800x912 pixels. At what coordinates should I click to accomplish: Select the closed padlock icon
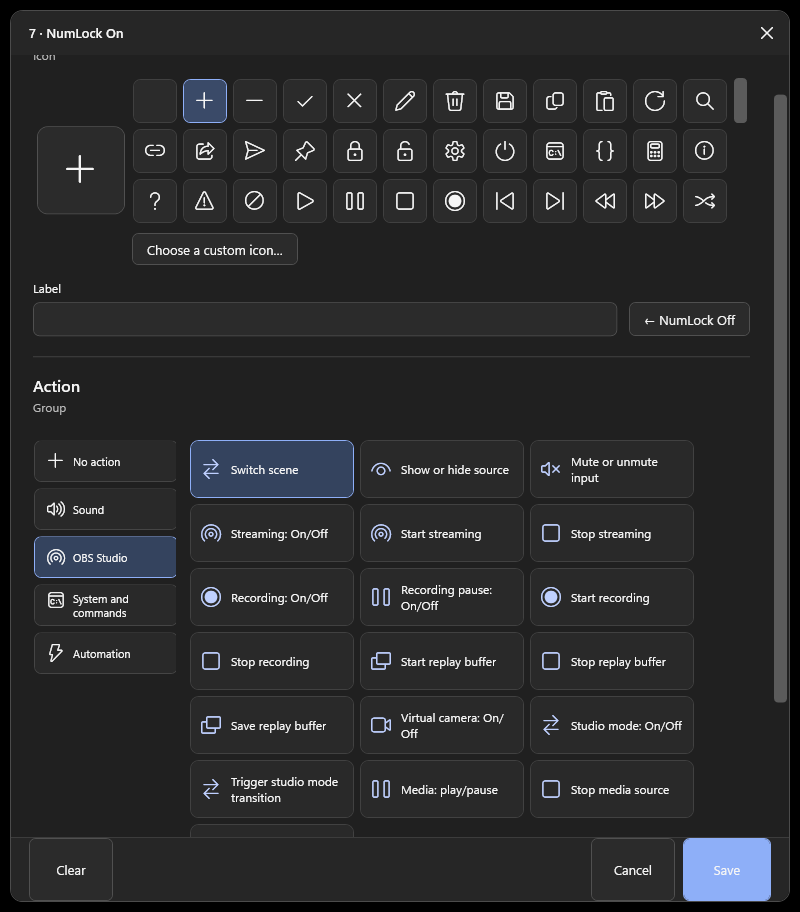point(355,151)
